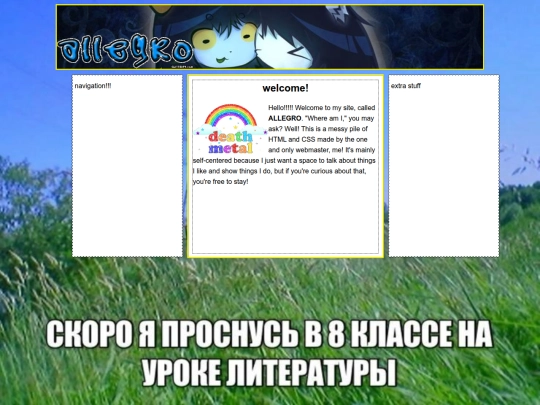Select the 'welcome!' heading

click(285, 88)
